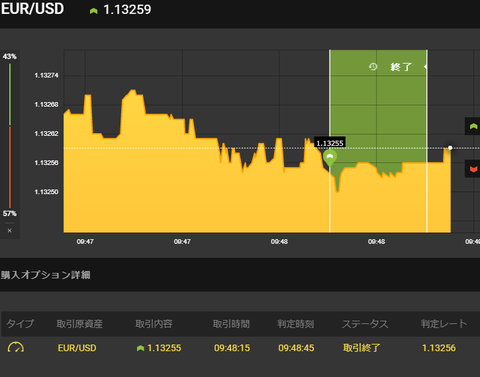
Task: Click the white current-price dot on chart line
Action: (450, 148)
